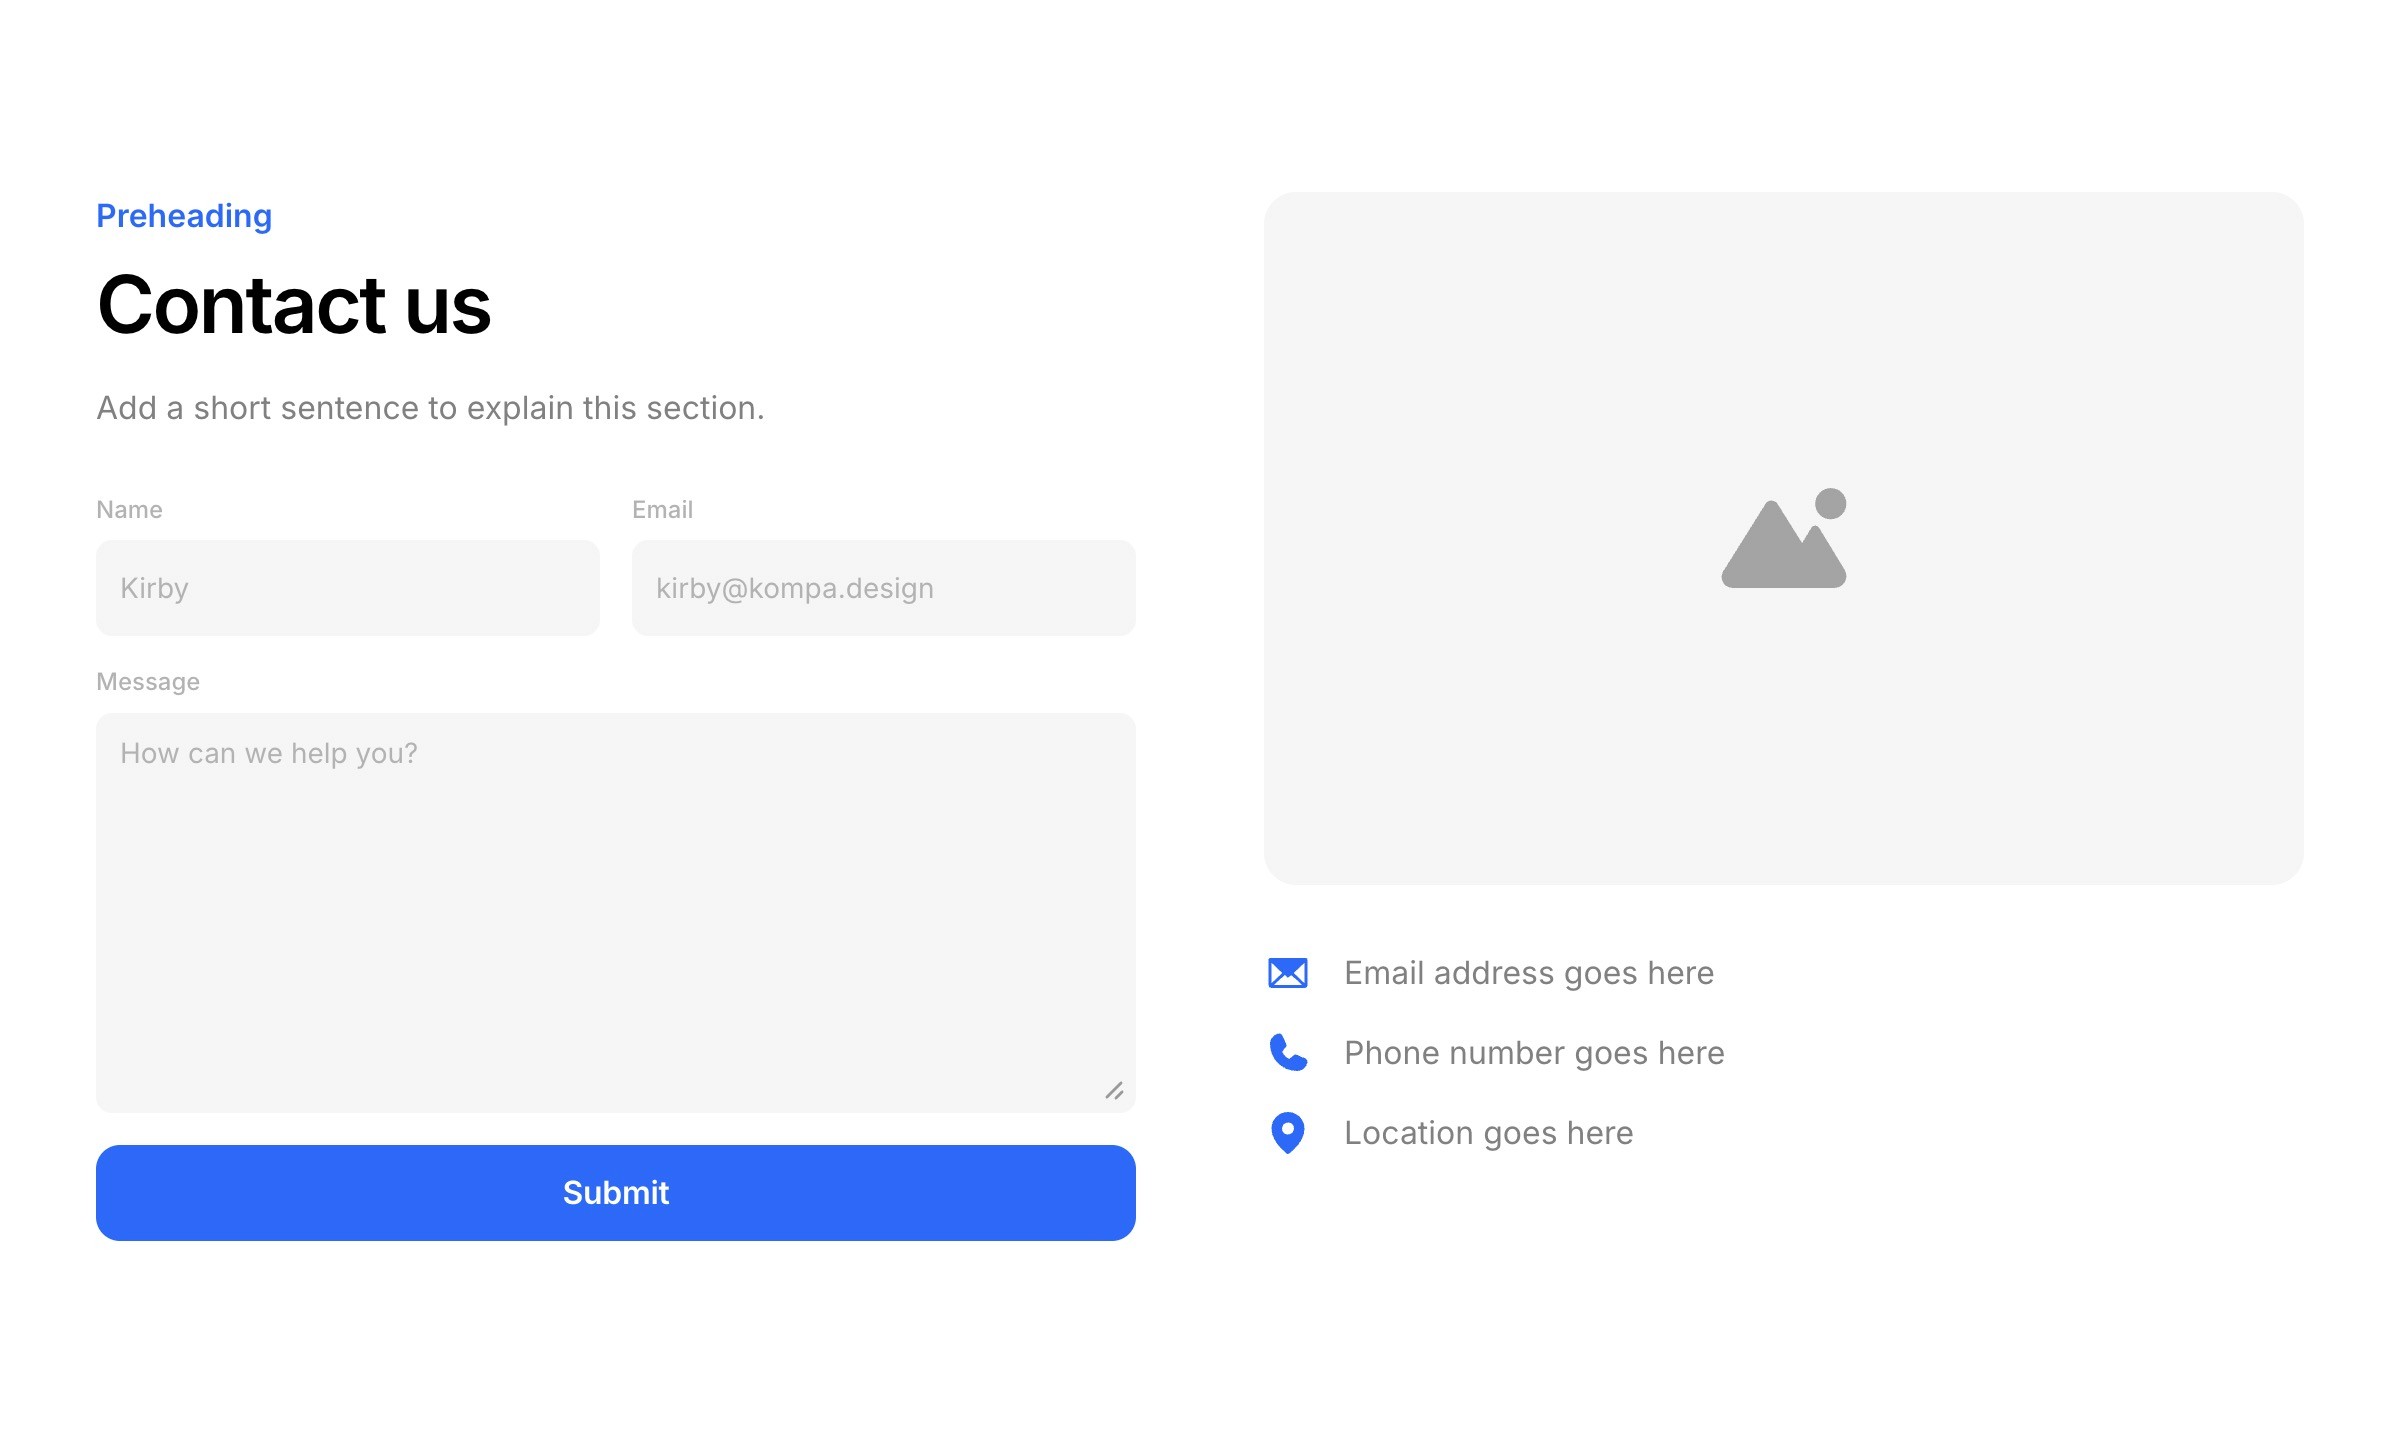Click the Message field label
Screen dimensions: 2400x1433
click(x=148, y=682)
